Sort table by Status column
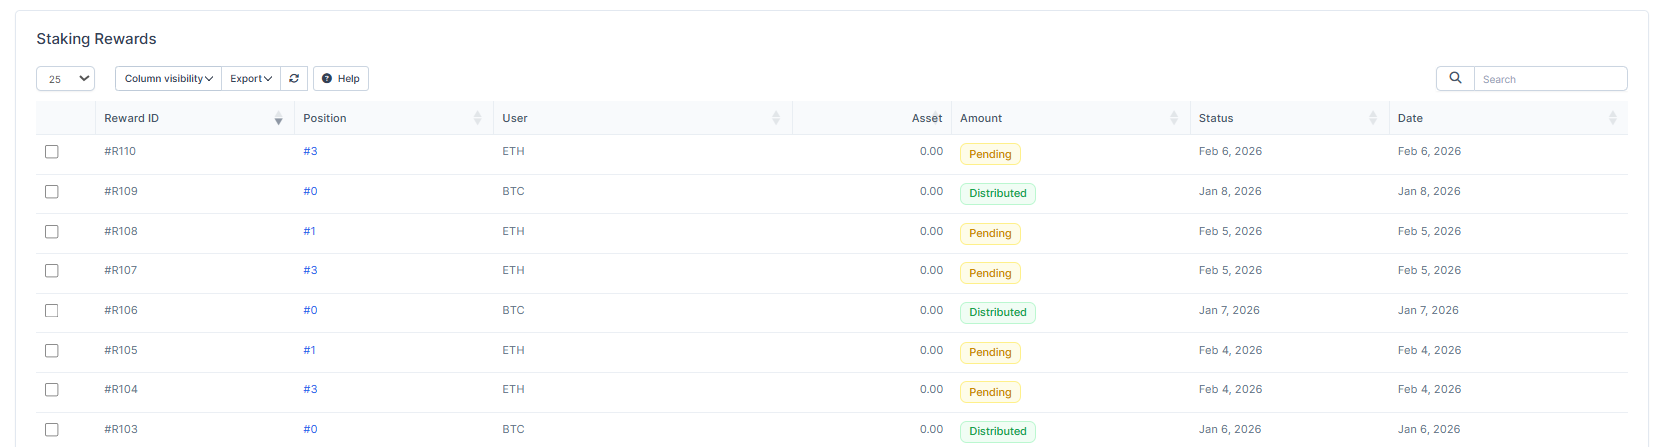This screenshot has height=447, width=1662. [1372, 118]
